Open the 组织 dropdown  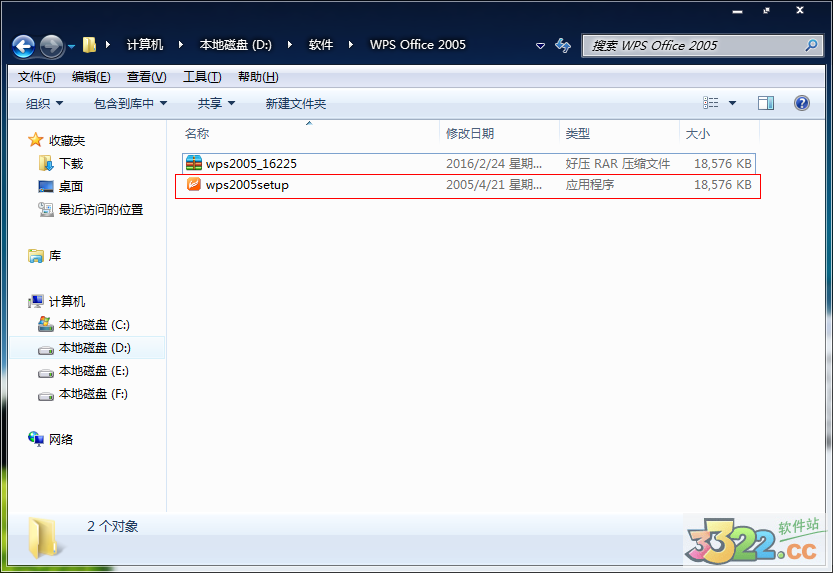pyautogui.click(x=44, y=104)
